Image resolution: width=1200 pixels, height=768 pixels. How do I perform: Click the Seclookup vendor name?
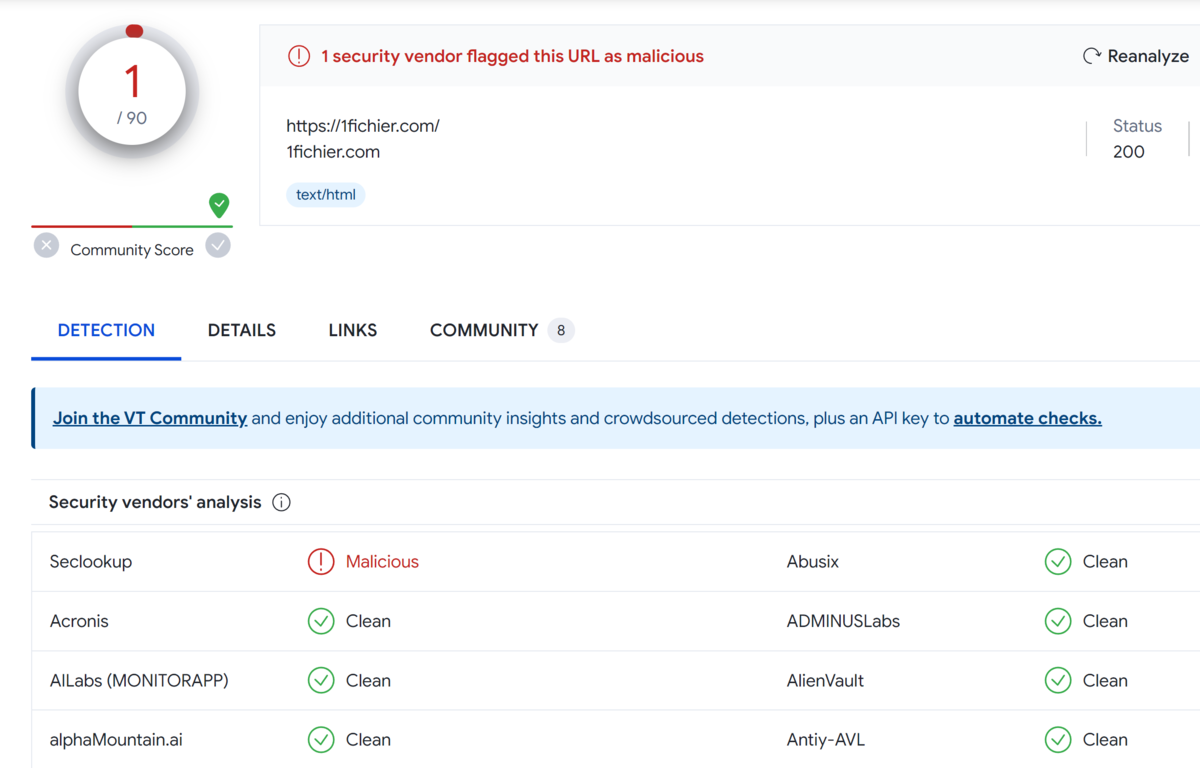pyautogui.click(x=91, y=562)
